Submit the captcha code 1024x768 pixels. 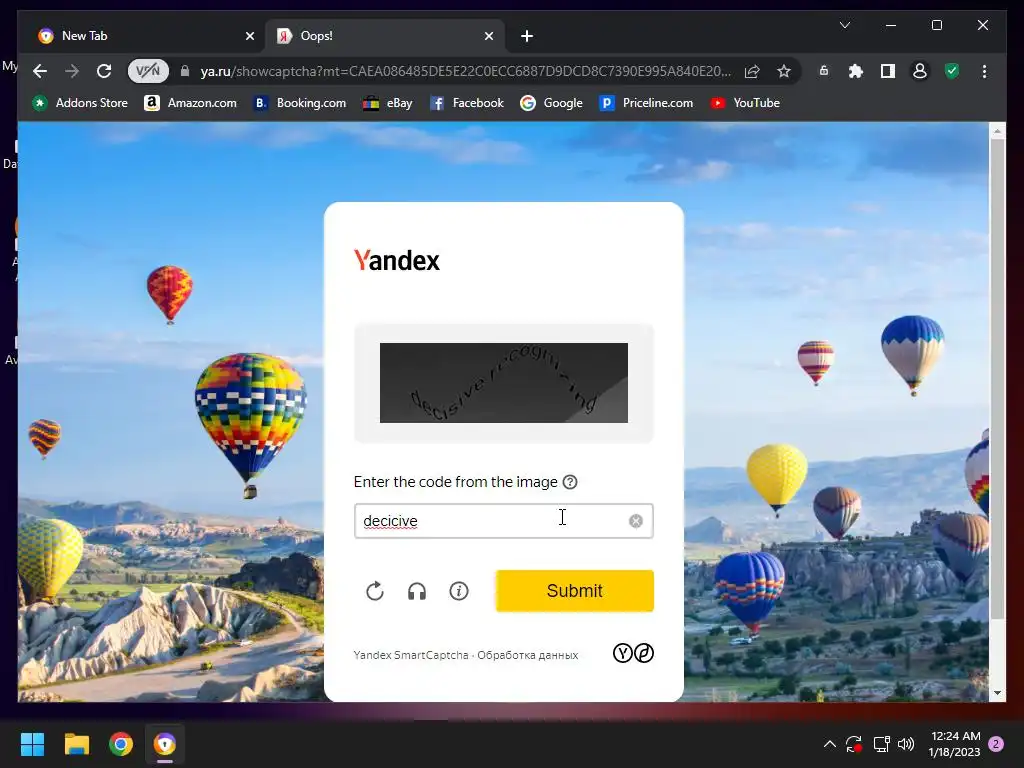tap(575, 591)
